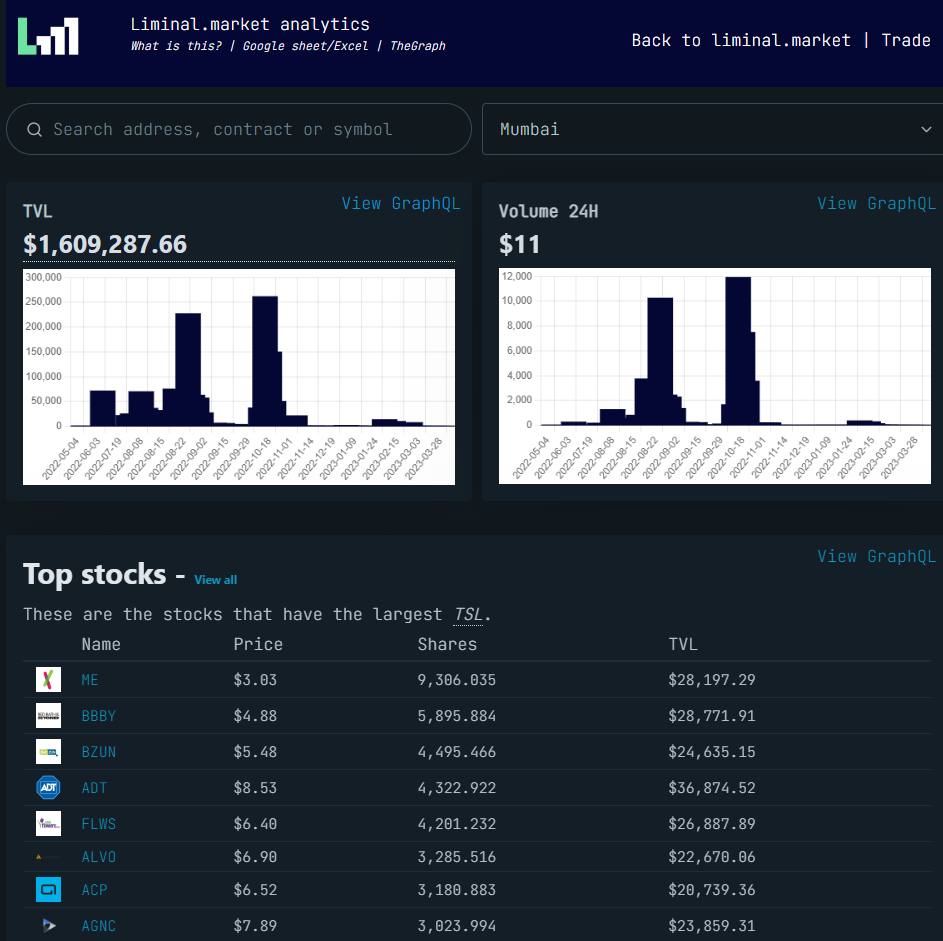The image size is (943, 941).
Task: Click the Liminal.market bar-chart logo
Action: click(x=48, y=36)
